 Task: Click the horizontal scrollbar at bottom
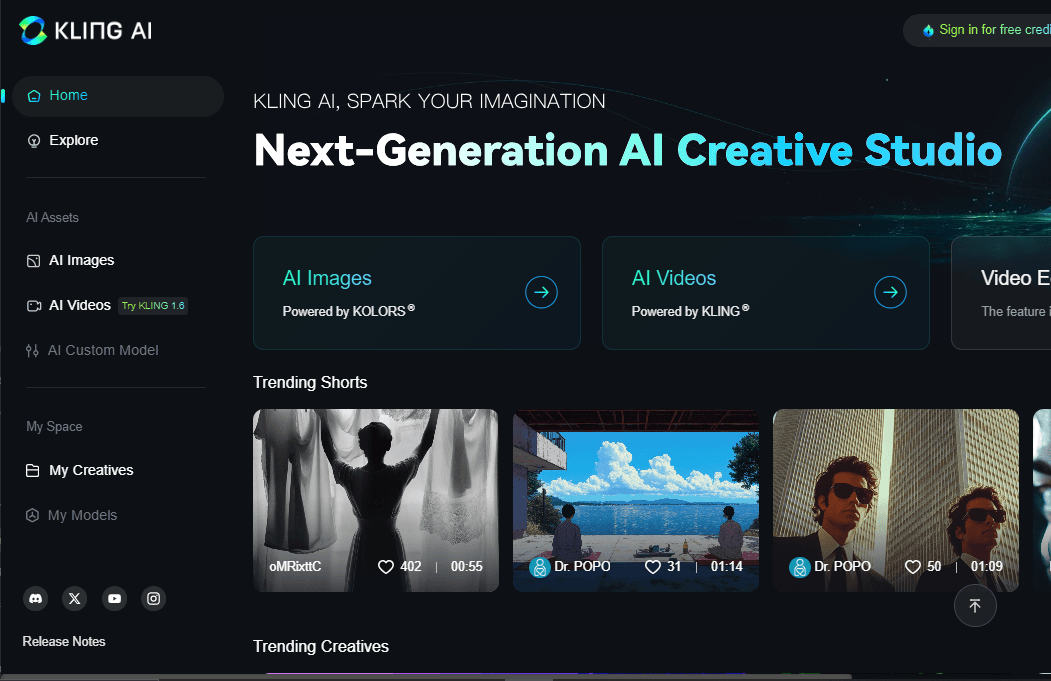tap(426, 677)
